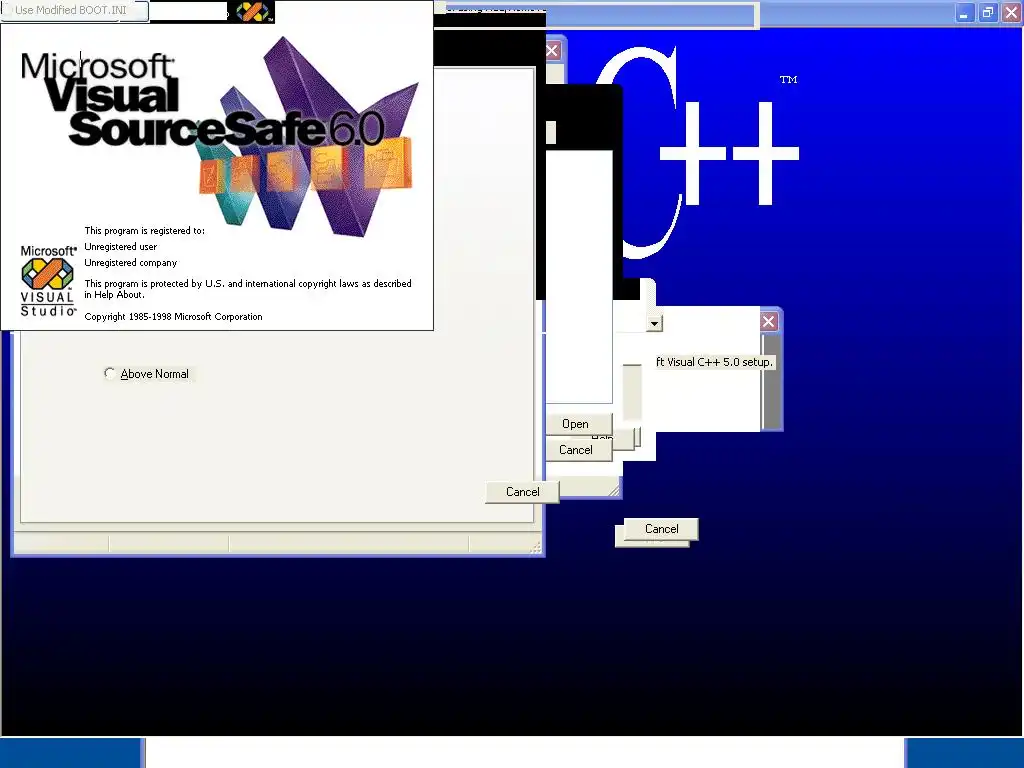1024x768 pixels.
Task: Expand the combo box dropdown arrow
Action: [654, 323]
